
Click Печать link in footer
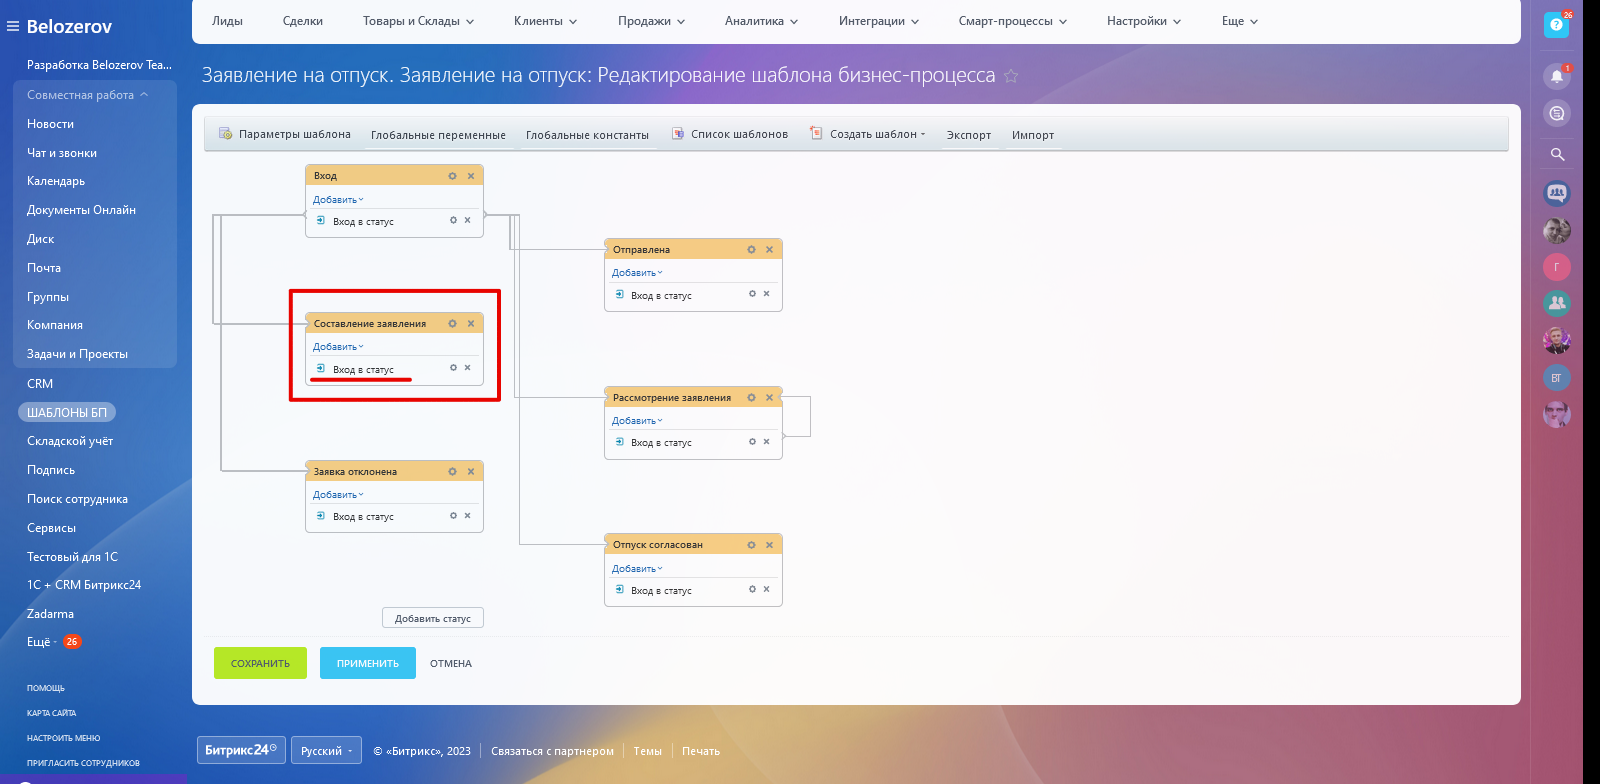[701, 751]
